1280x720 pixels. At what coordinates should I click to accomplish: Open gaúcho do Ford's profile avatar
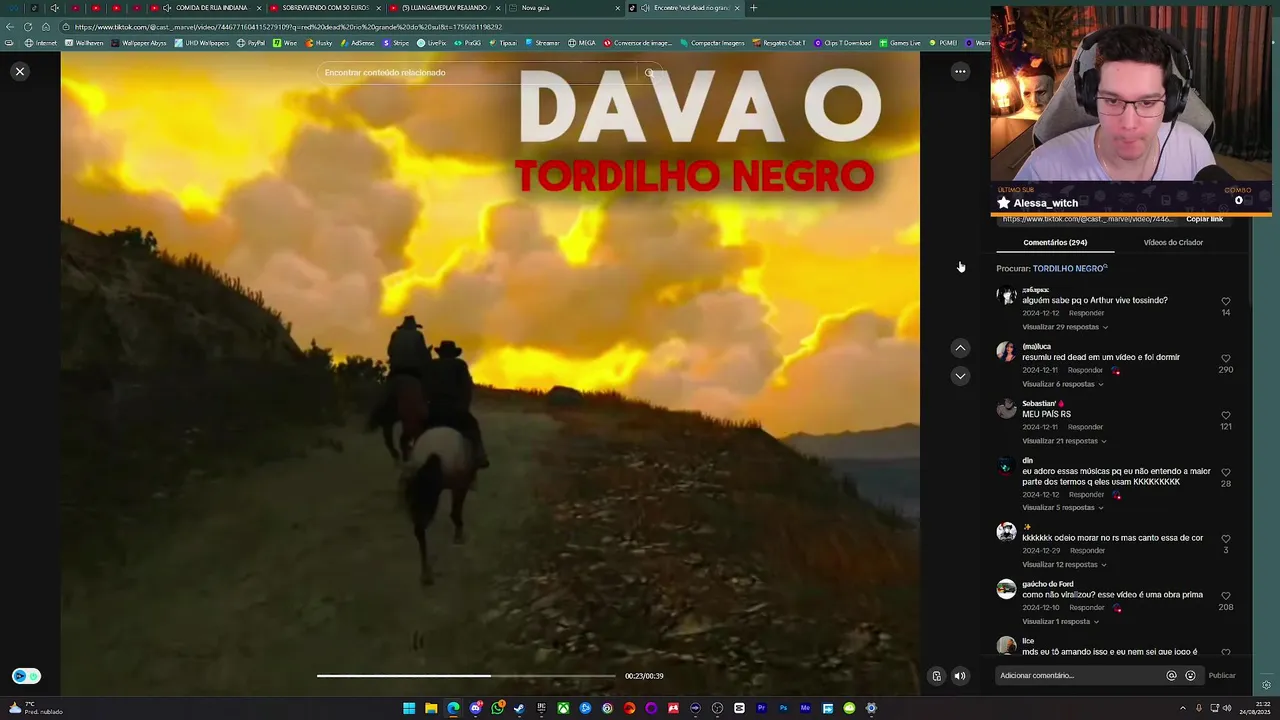point(1006,589)
